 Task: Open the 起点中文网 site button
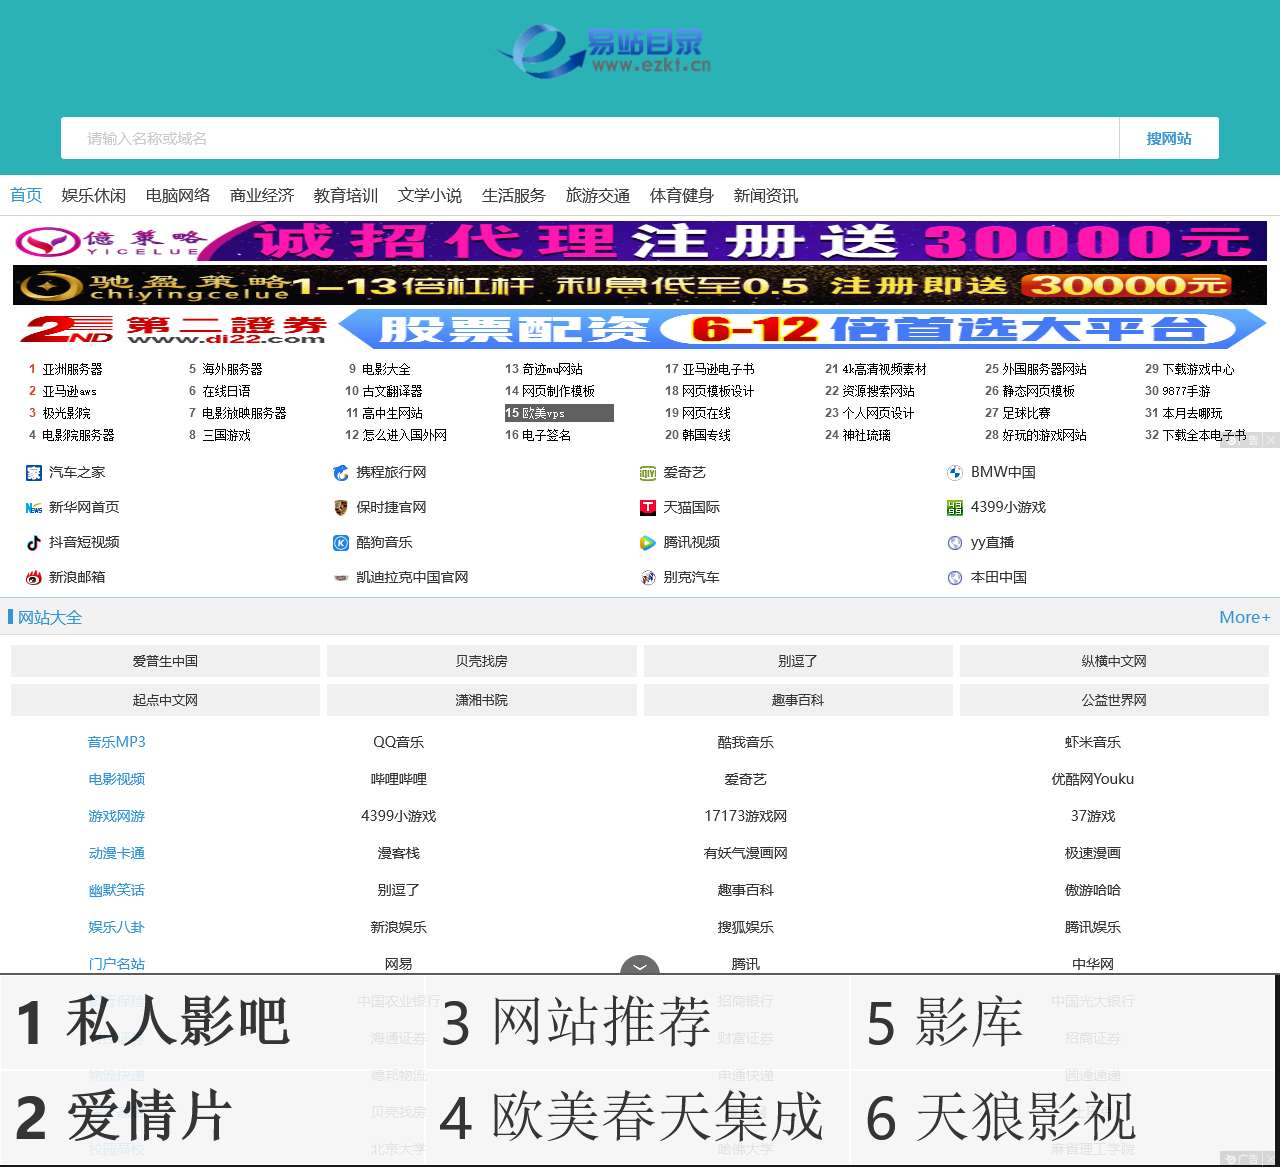[x=165, y=700]
